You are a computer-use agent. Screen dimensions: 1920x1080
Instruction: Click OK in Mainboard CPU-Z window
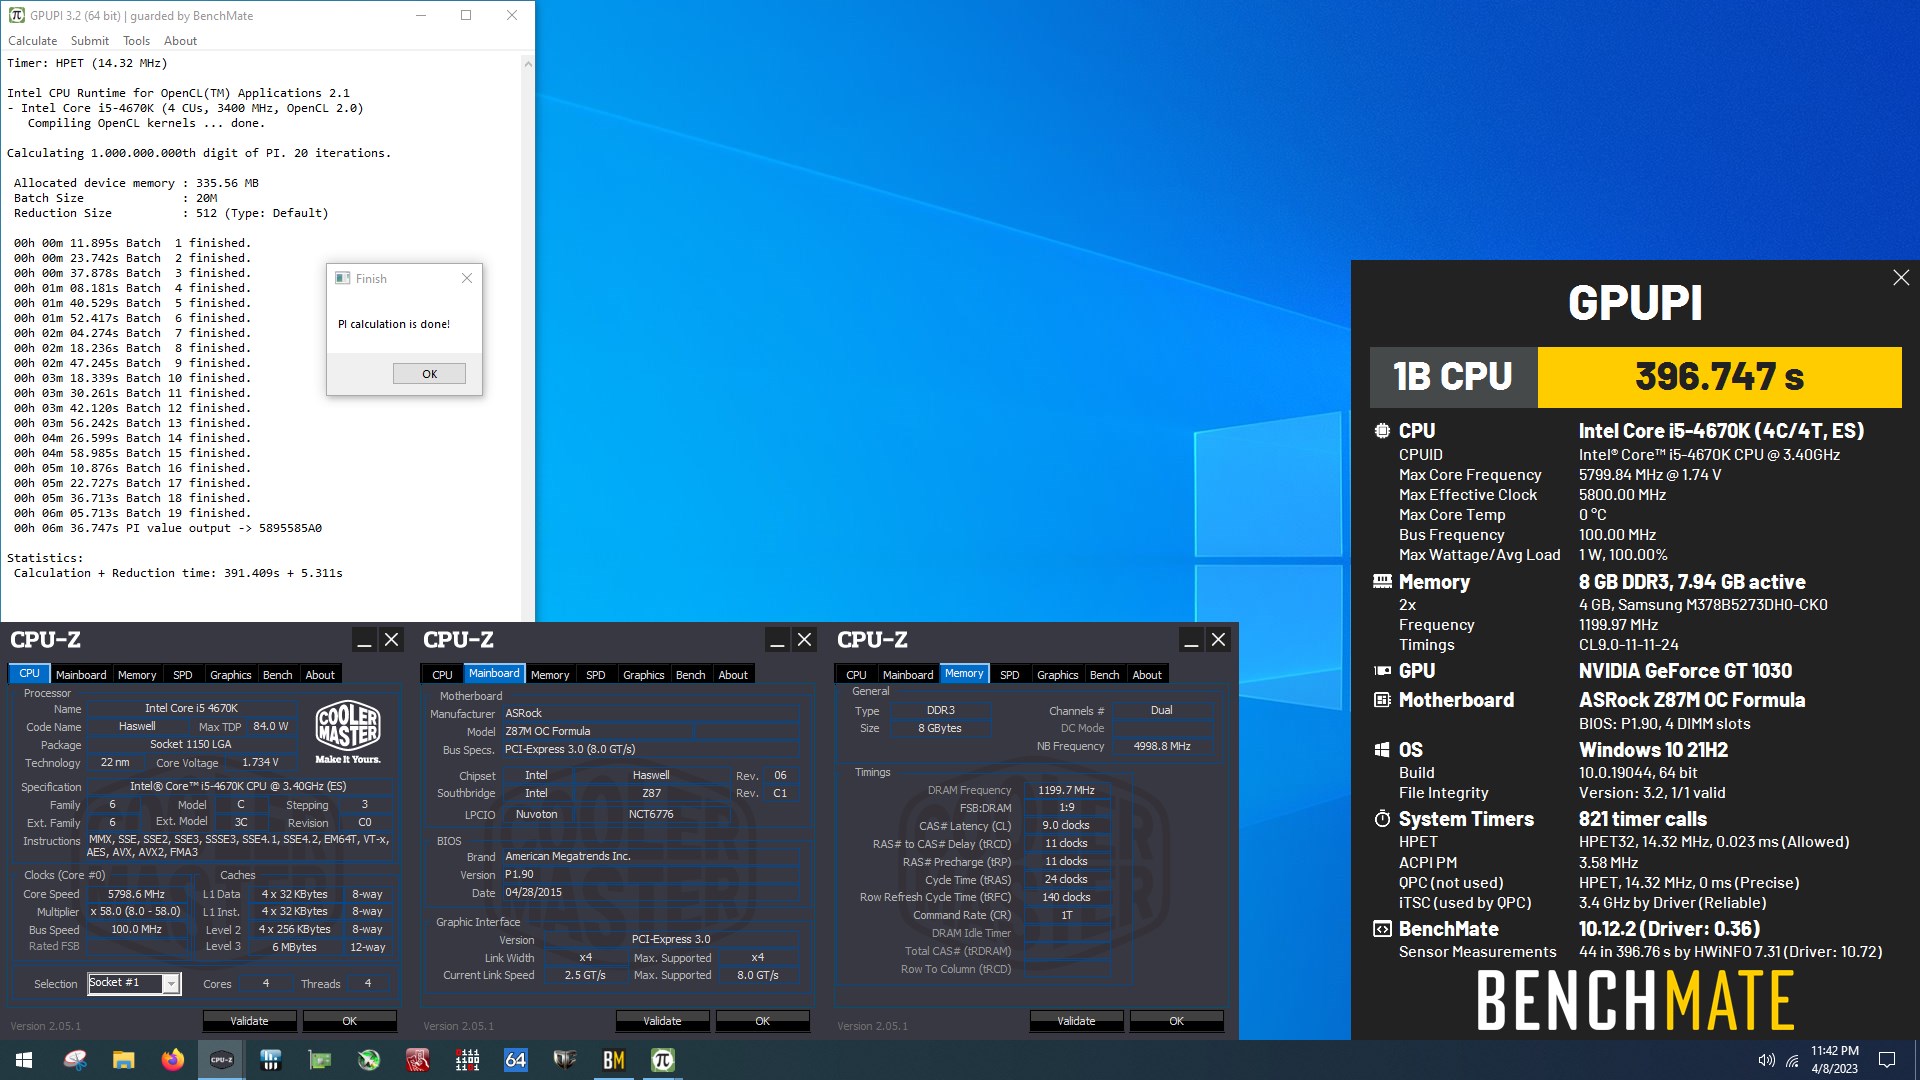pos(762,1021)
